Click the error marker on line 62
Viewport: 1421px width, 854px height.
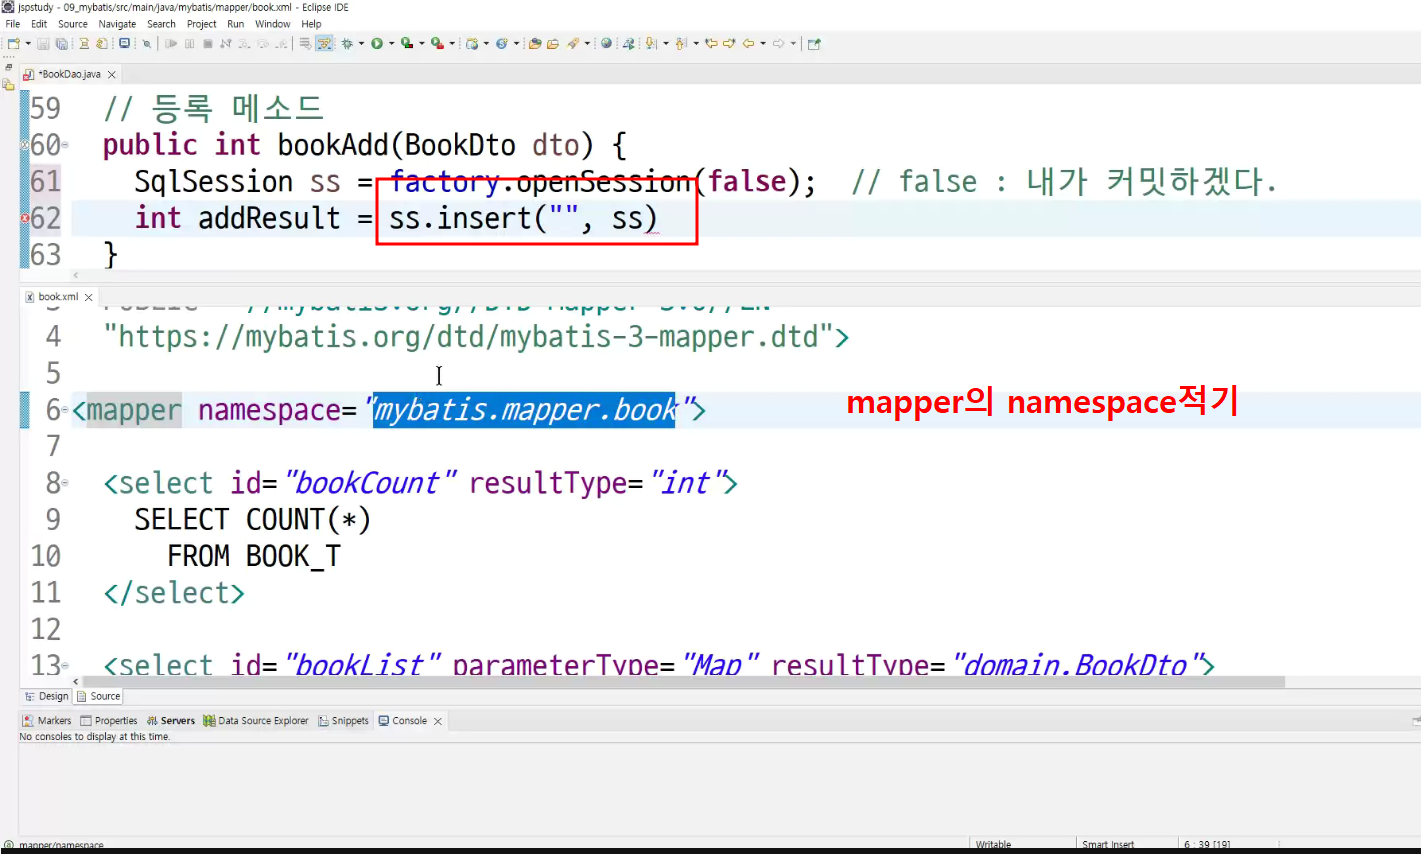pyautogui.click(x=25, y=218)
